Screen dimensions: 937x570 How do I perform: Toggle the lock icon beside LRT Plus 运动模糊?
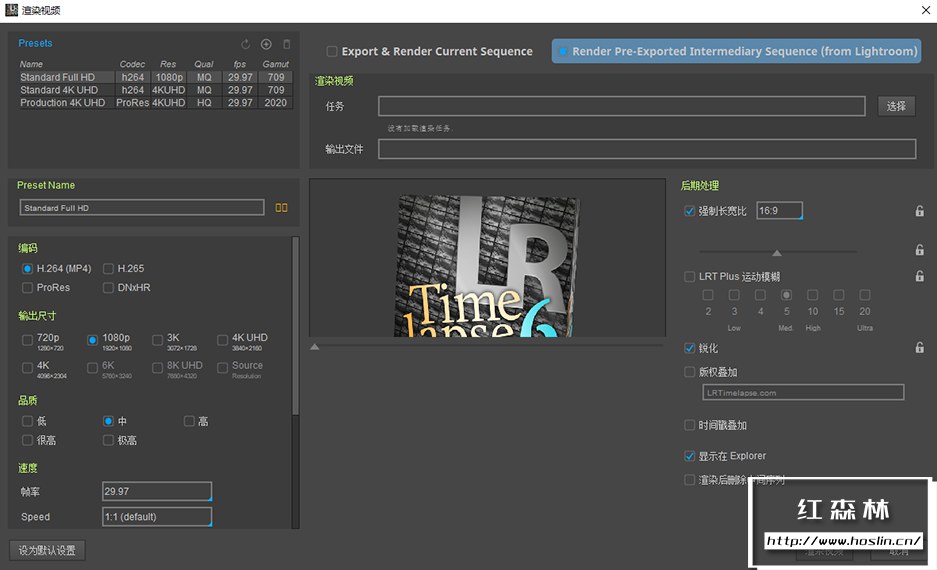(x=919, y=277)
